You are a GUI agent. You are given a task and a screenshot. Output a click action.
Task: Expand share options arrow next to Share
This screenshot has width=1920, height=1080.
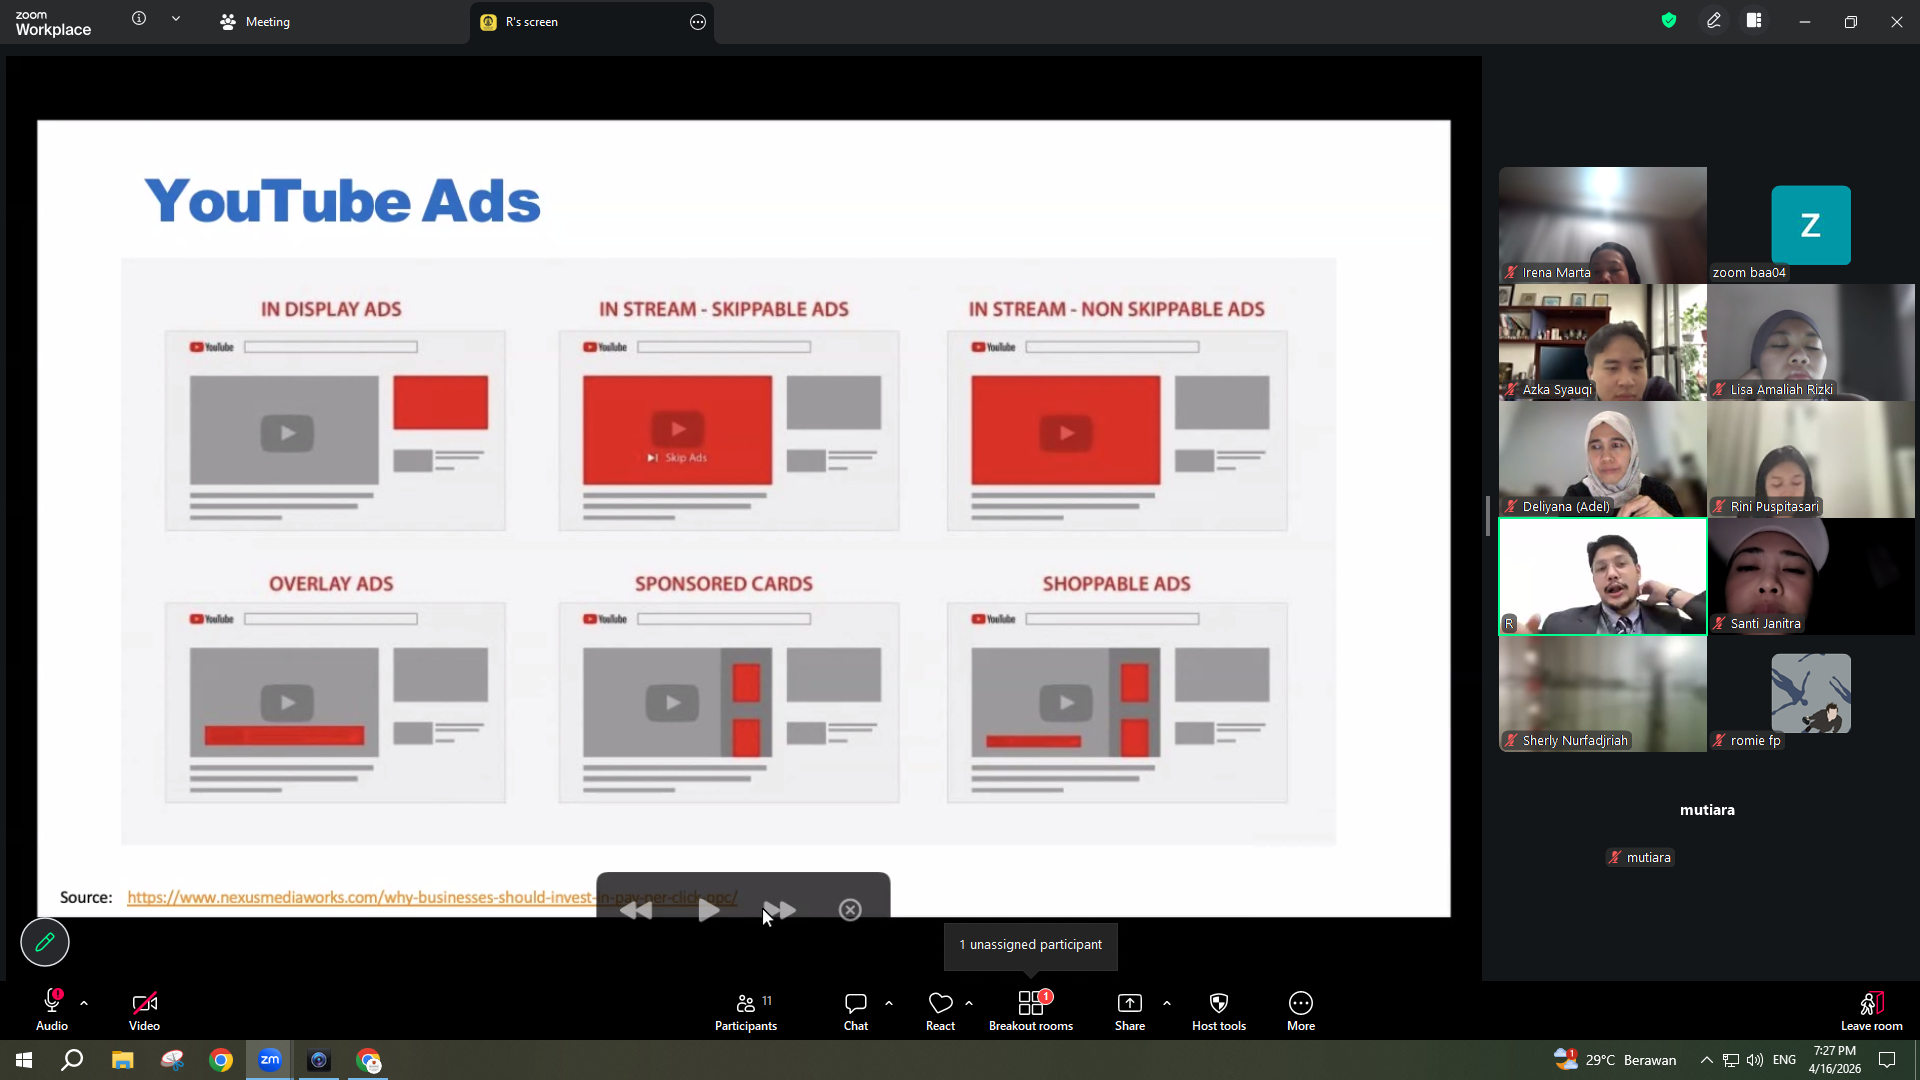[x=1167, y=1003]
